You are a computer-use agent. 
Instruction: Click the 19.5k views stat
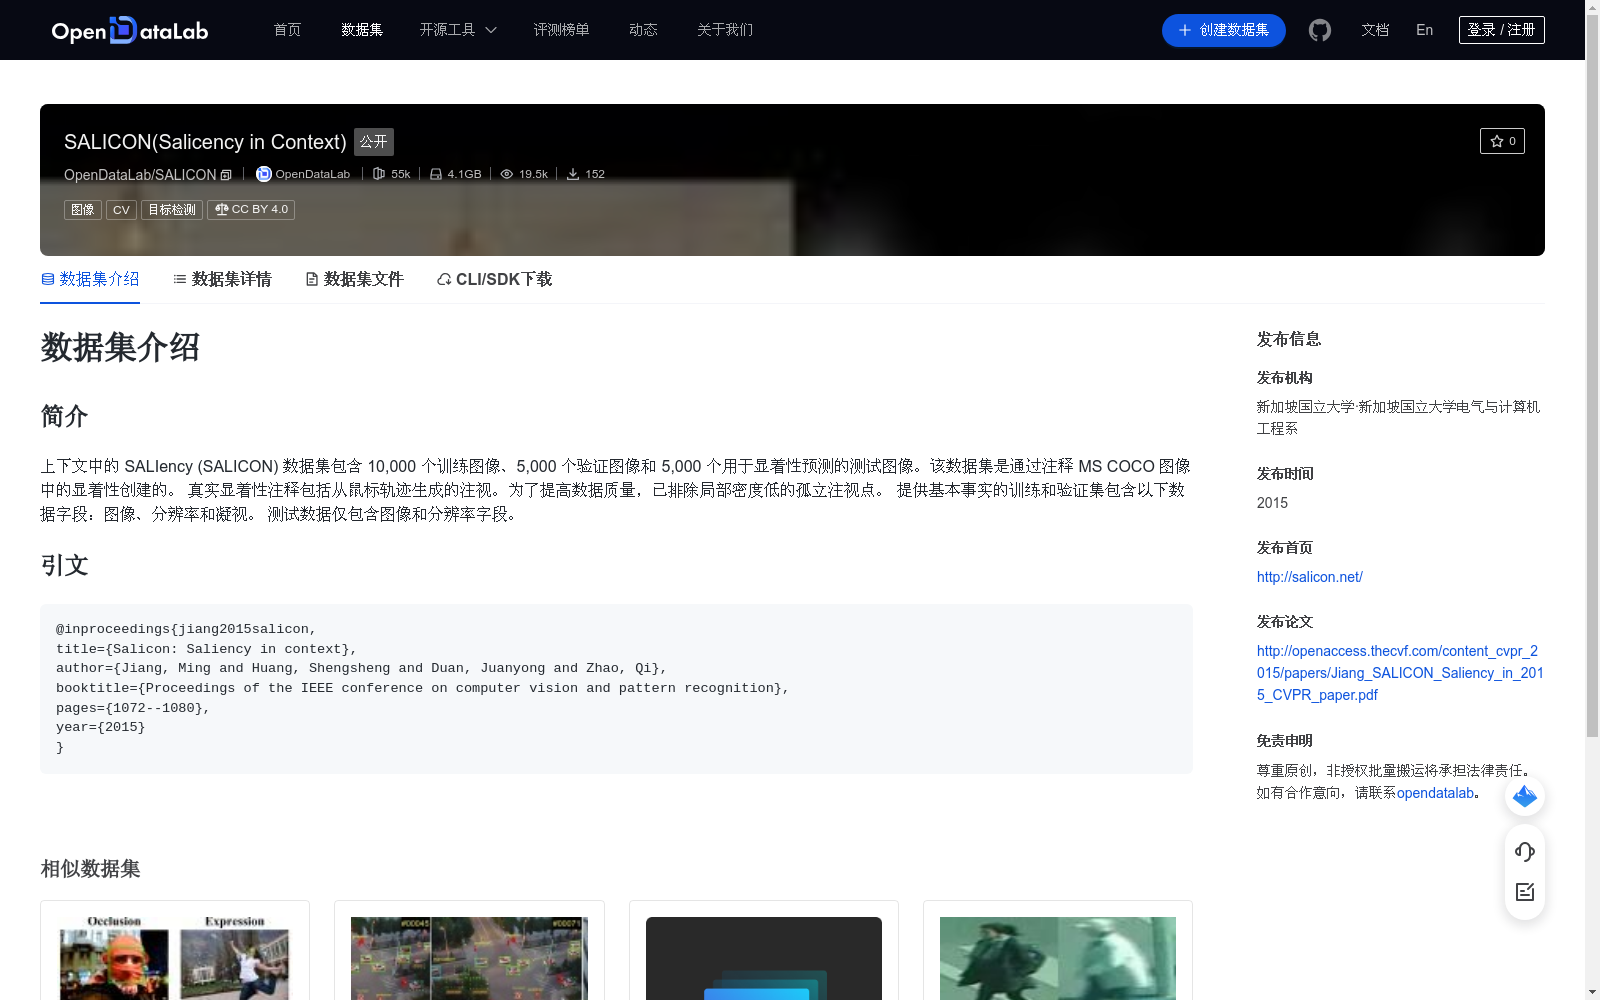point(524,174)
